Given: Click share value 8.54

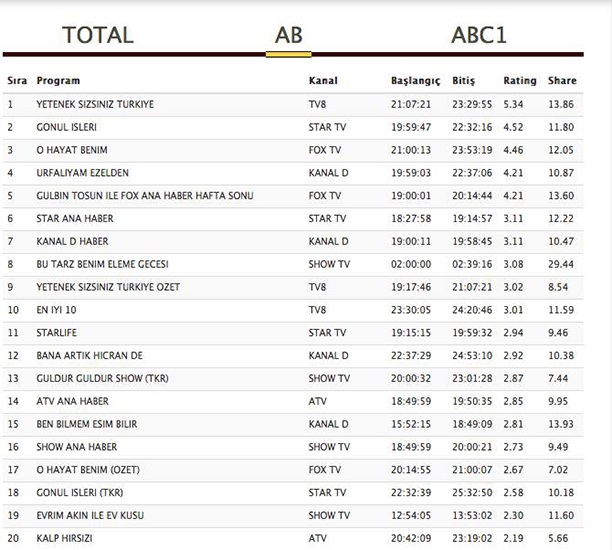Looking at the screenshot, I should (558, 287).
